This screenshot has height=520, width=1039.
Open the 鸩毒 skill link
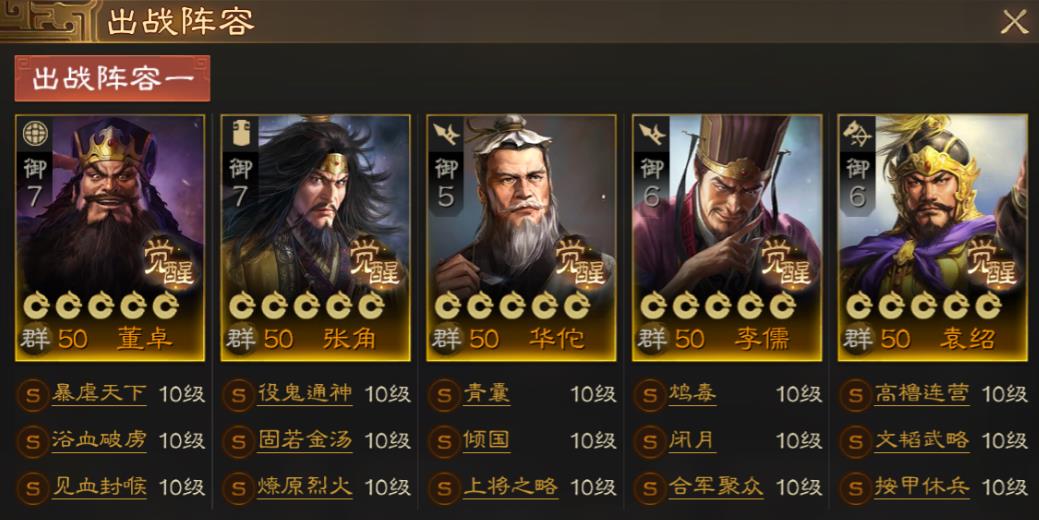[x=692, y=393]
